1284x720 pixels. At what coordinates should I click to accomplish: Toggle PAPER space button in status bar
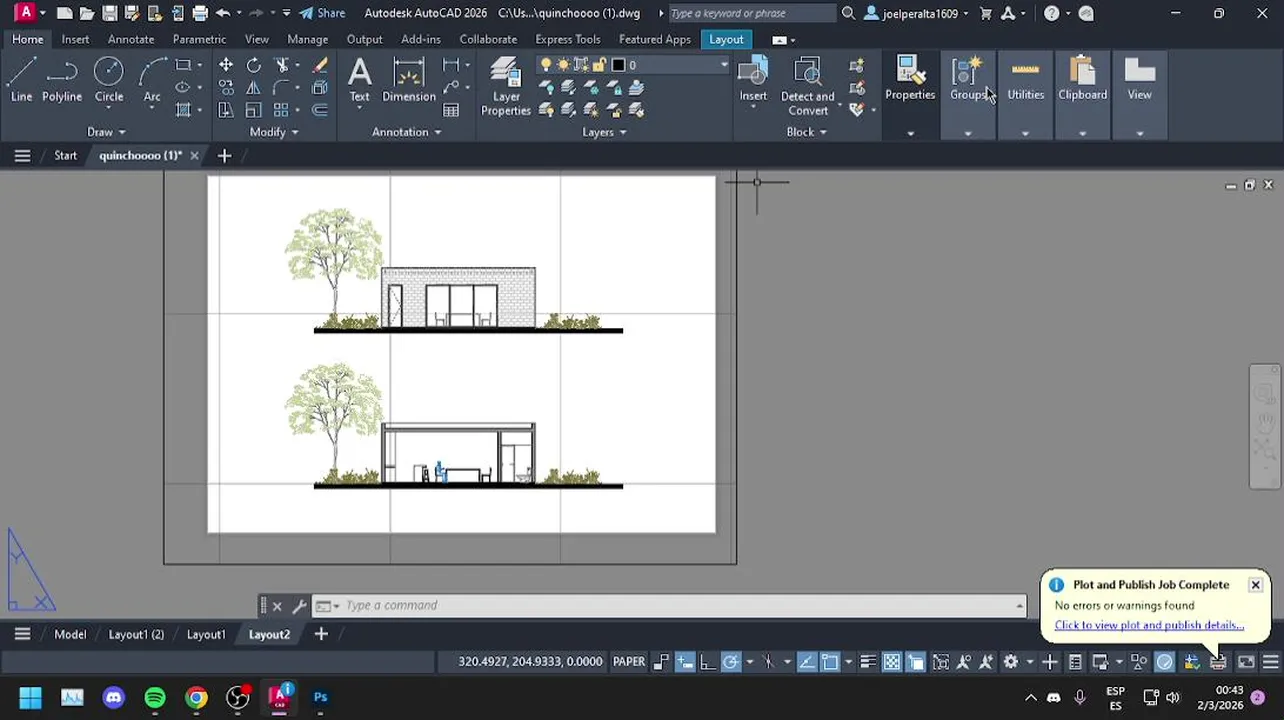tap(629, 661)
